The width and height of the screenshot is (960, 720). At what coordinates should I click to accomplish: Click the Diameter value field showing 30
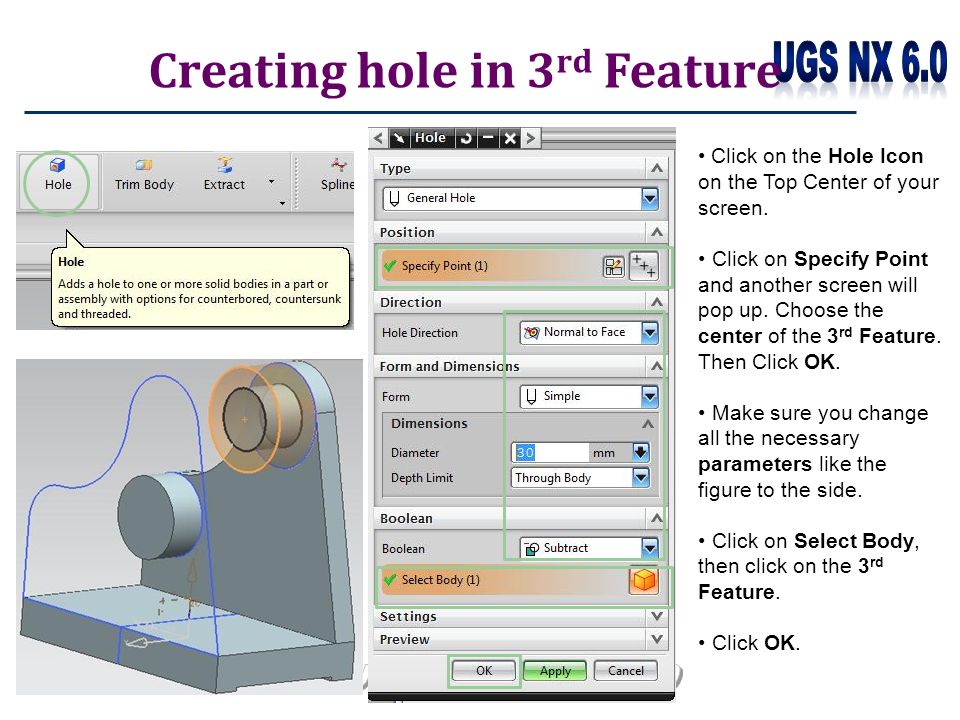(549, 453)
